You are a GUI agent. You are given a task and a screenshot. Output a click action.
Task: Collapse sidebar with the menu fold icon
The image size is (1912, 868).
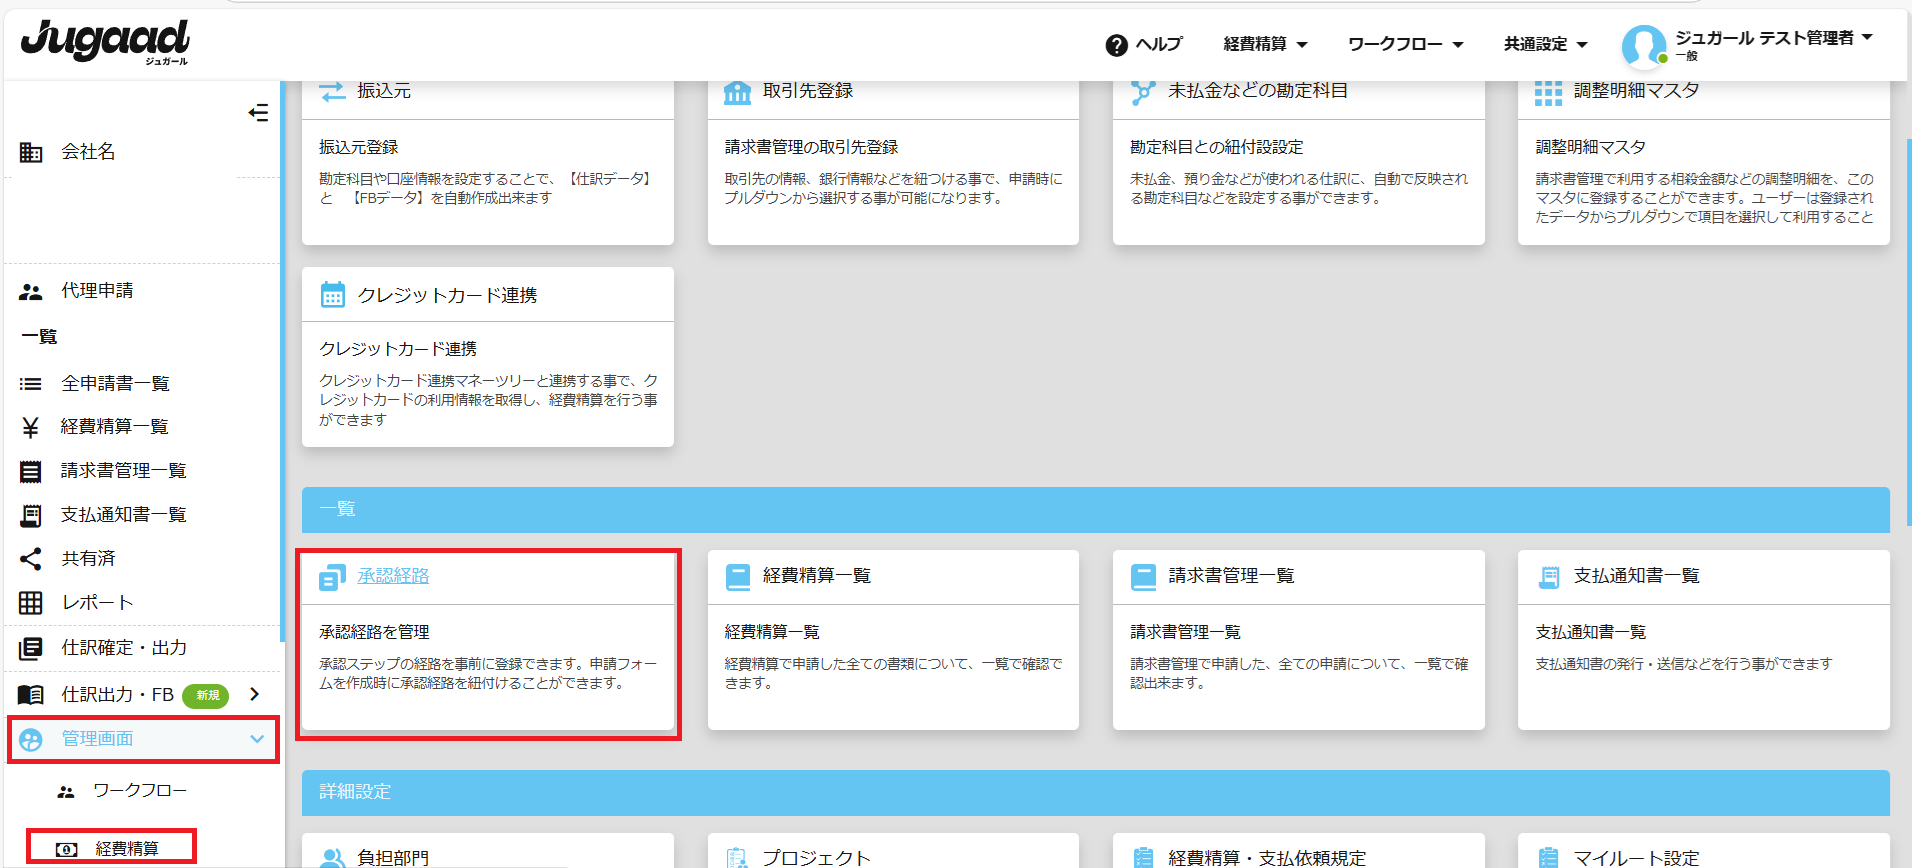[258, 112]
